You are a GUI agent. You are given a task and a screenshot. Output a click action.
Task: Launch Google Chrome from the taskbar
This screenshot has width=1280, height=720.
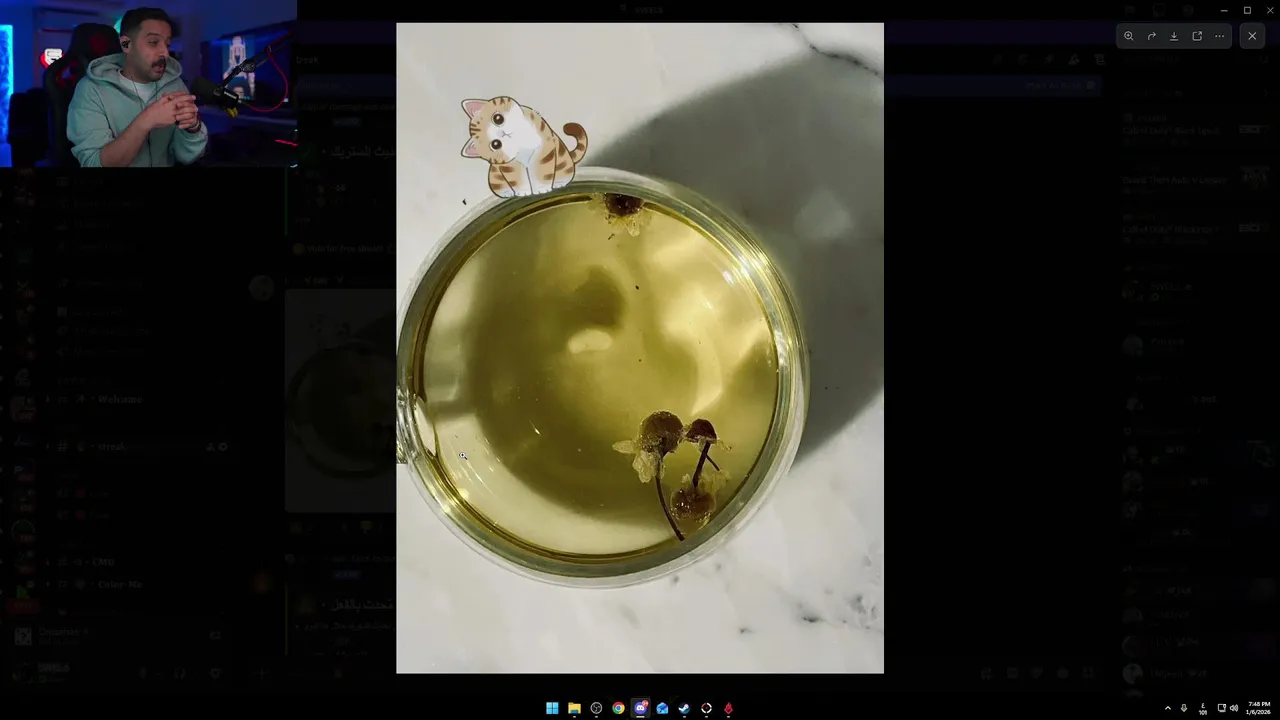pos(618,708)
